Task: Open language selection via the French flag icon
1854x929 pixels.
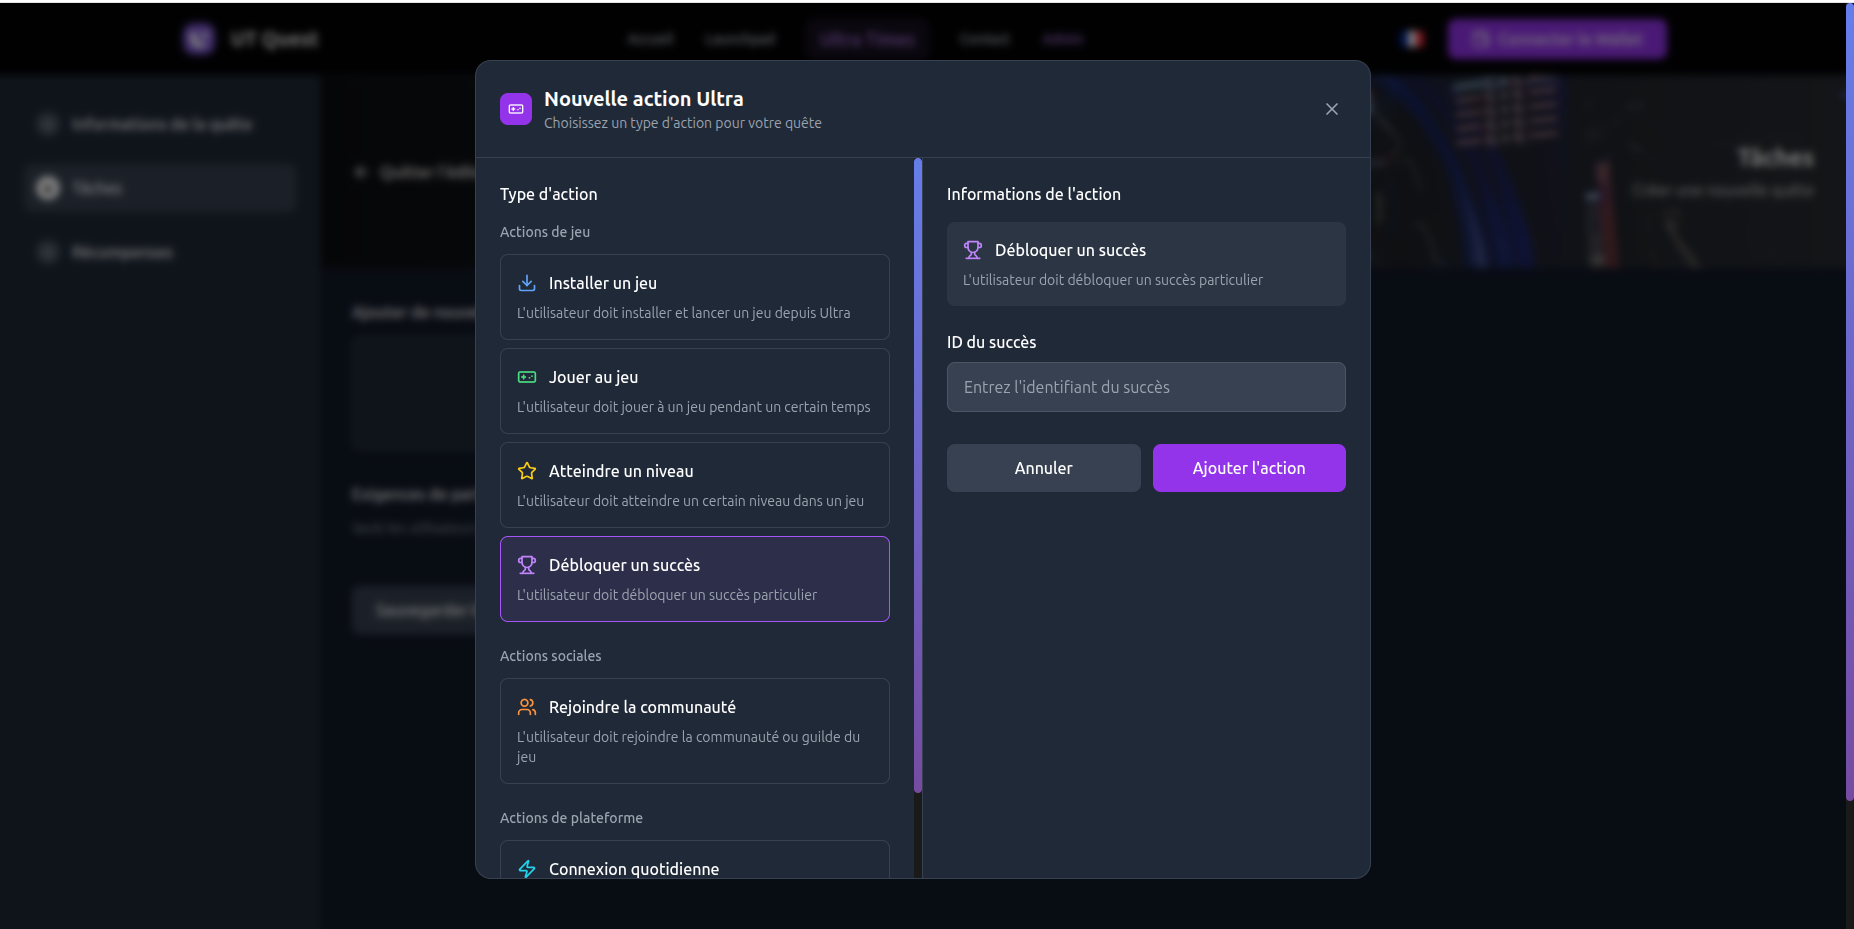Action: pyautogui.click(x=1411, y=39)
